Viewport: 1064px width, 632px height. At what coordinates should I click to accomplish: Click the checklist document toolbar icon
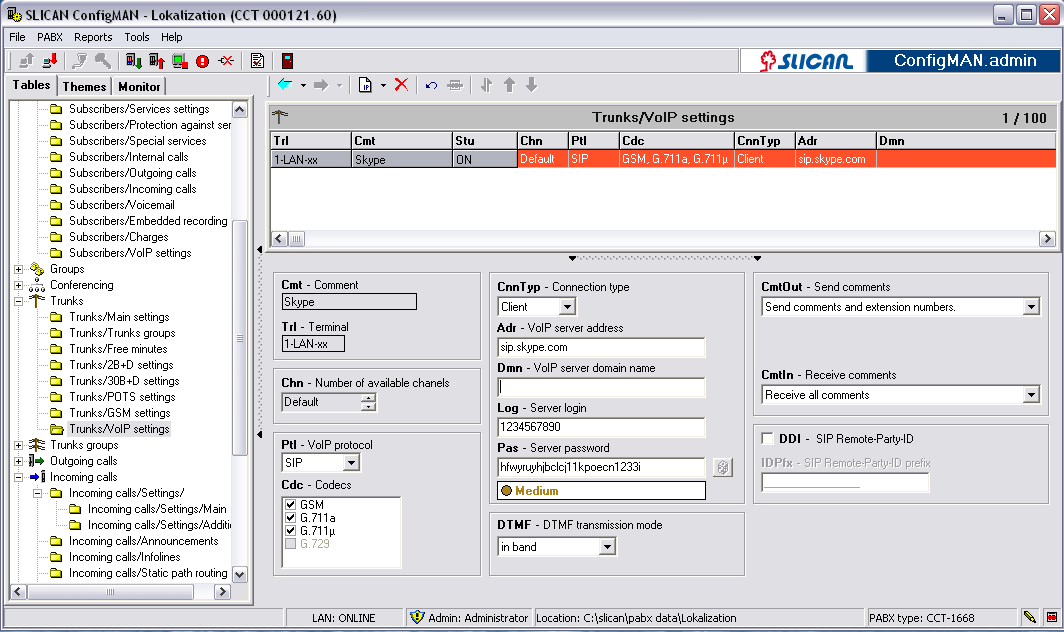coord(257,61)
